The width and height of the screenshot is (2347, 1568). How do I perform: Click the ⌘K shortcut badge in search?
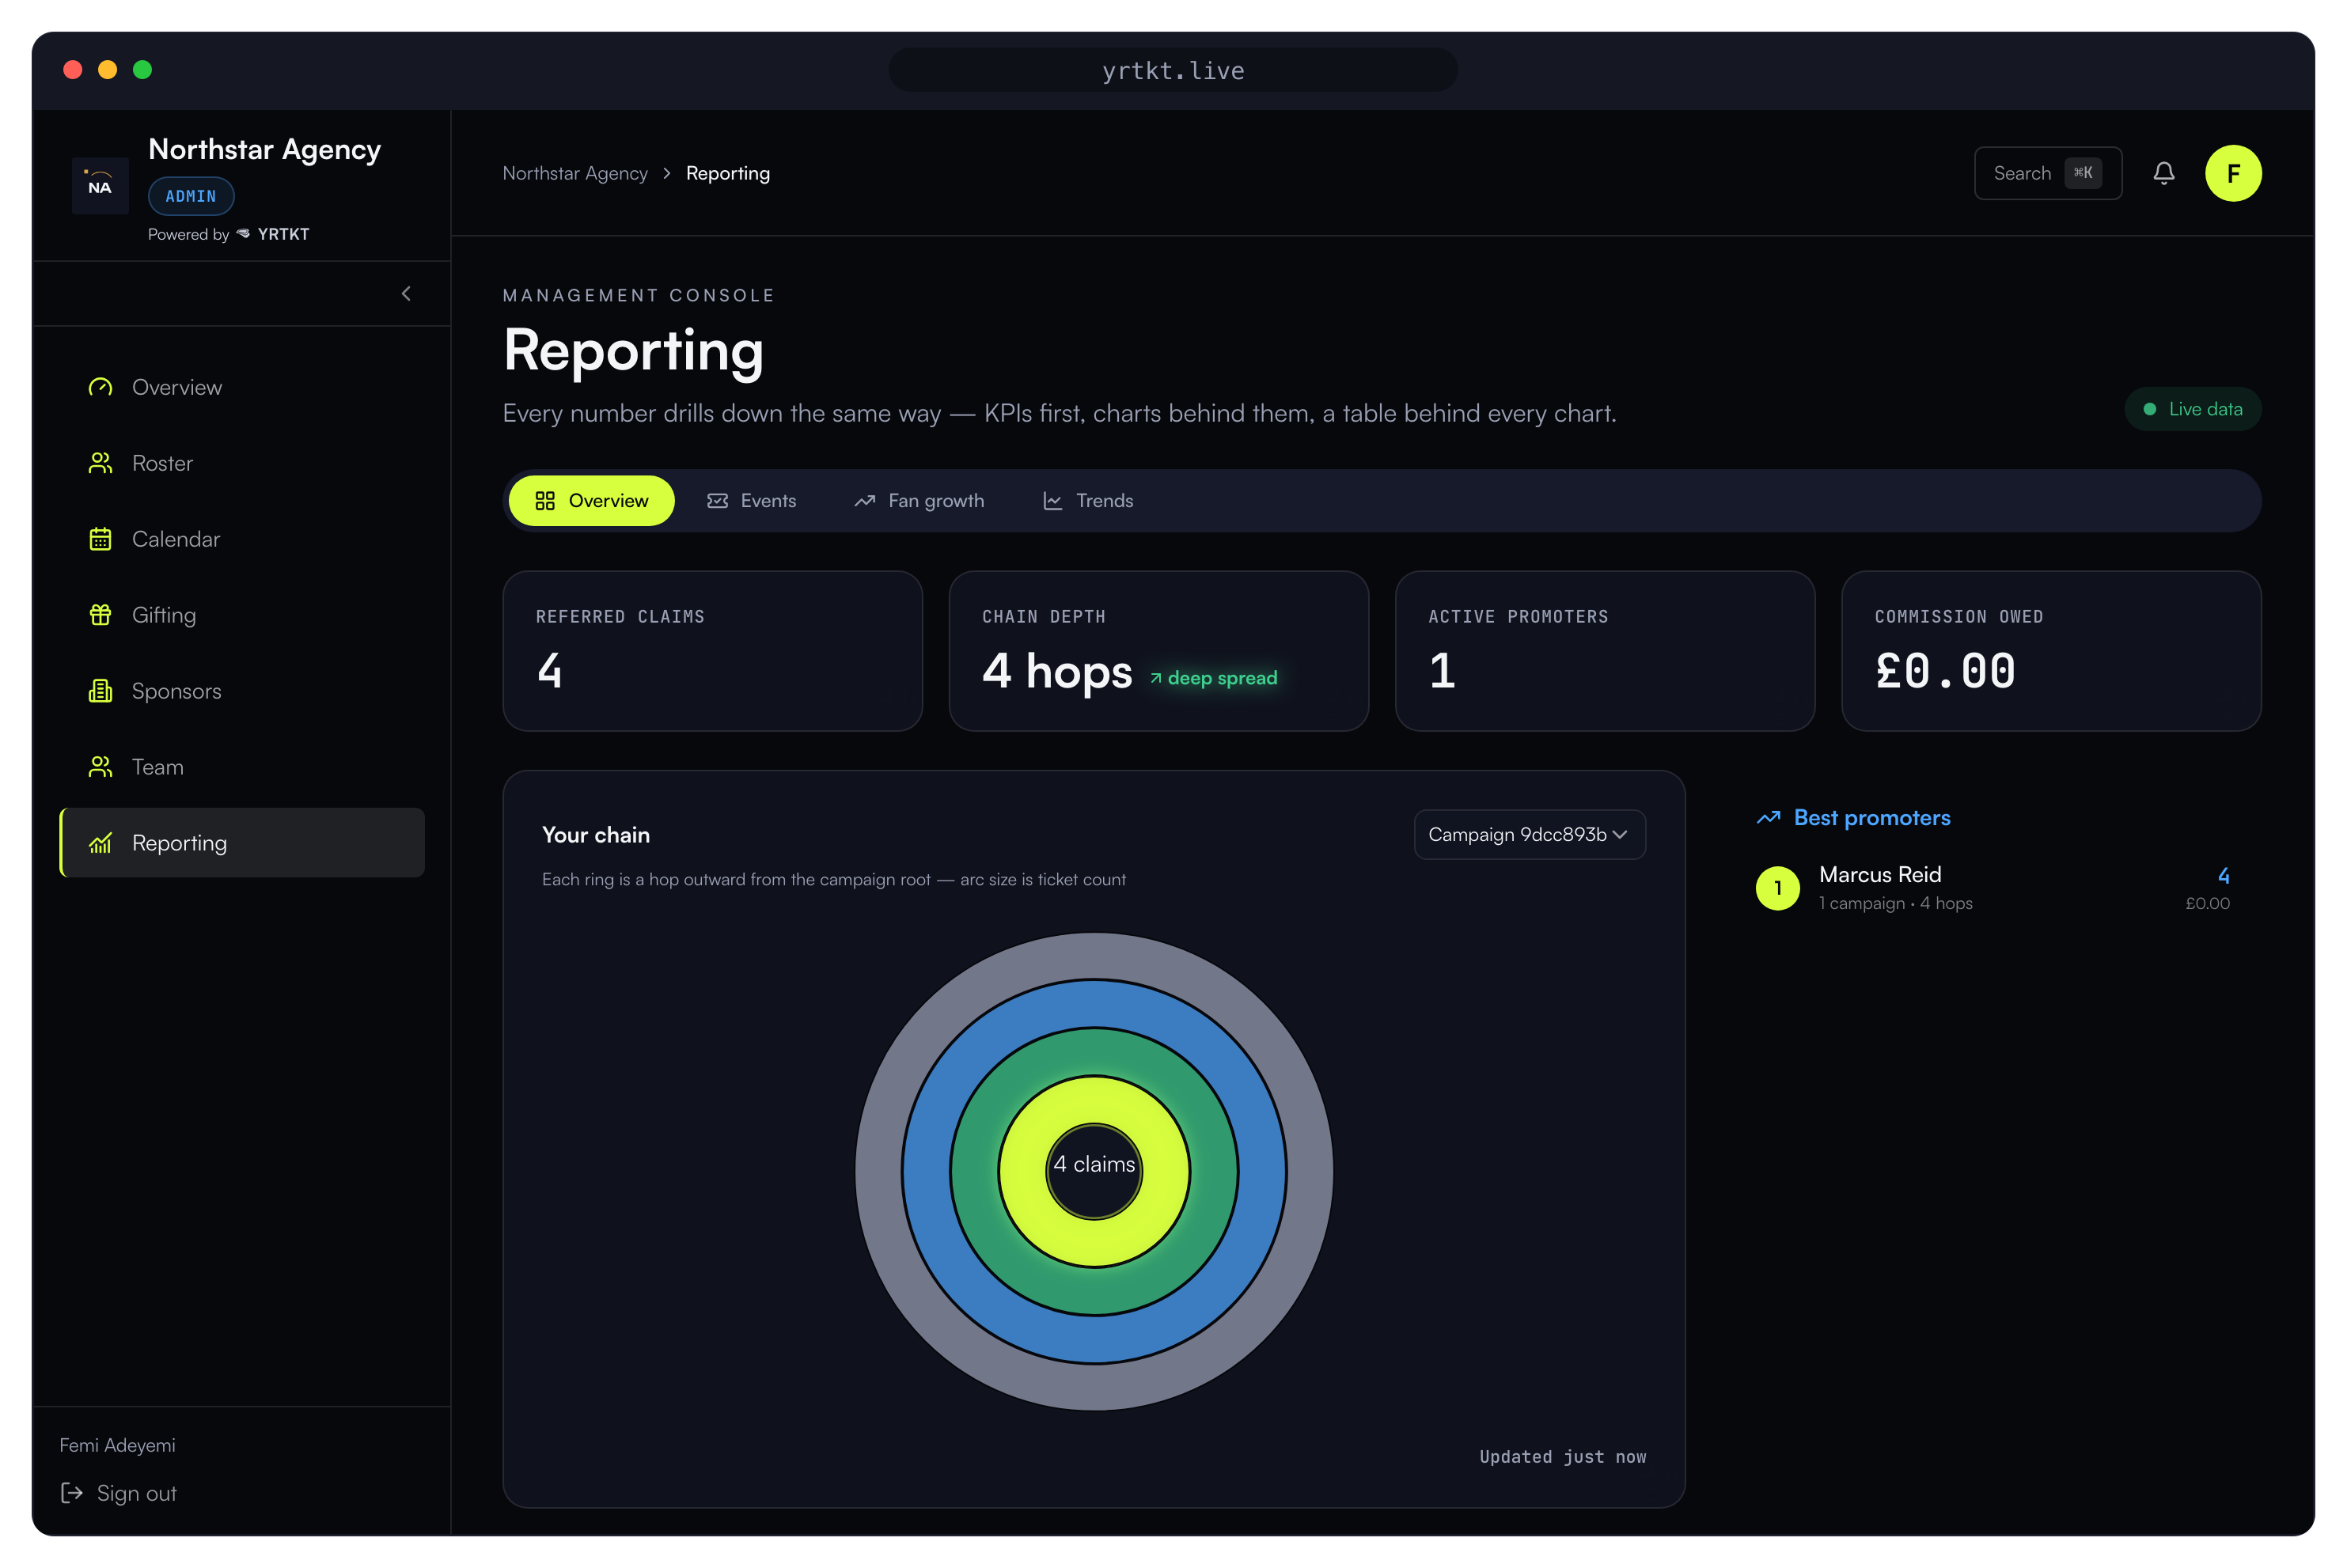(x=2083, y=173)
